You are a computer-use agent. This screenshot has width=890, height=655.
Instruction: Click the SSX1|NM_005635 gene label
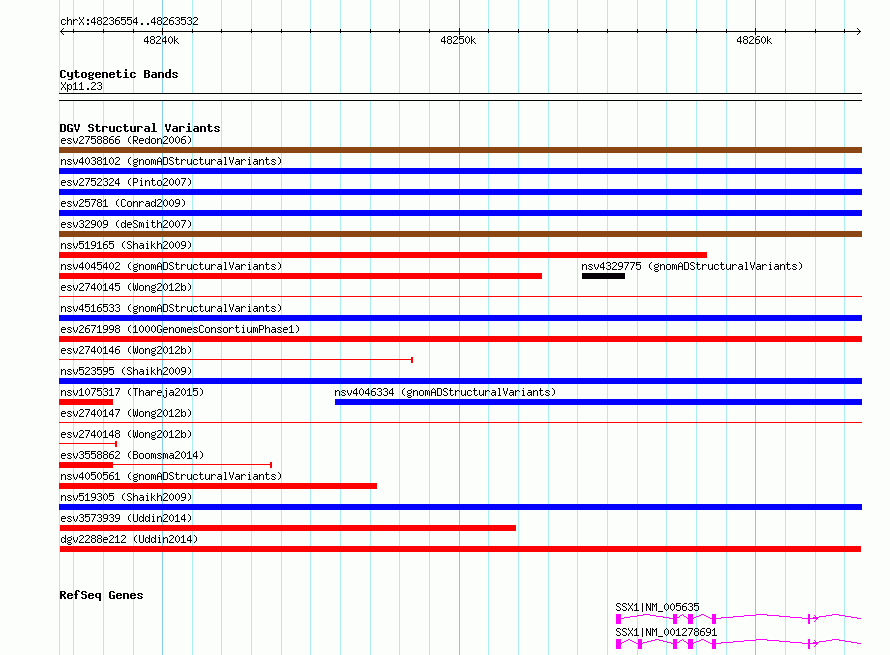coord(657,607)
